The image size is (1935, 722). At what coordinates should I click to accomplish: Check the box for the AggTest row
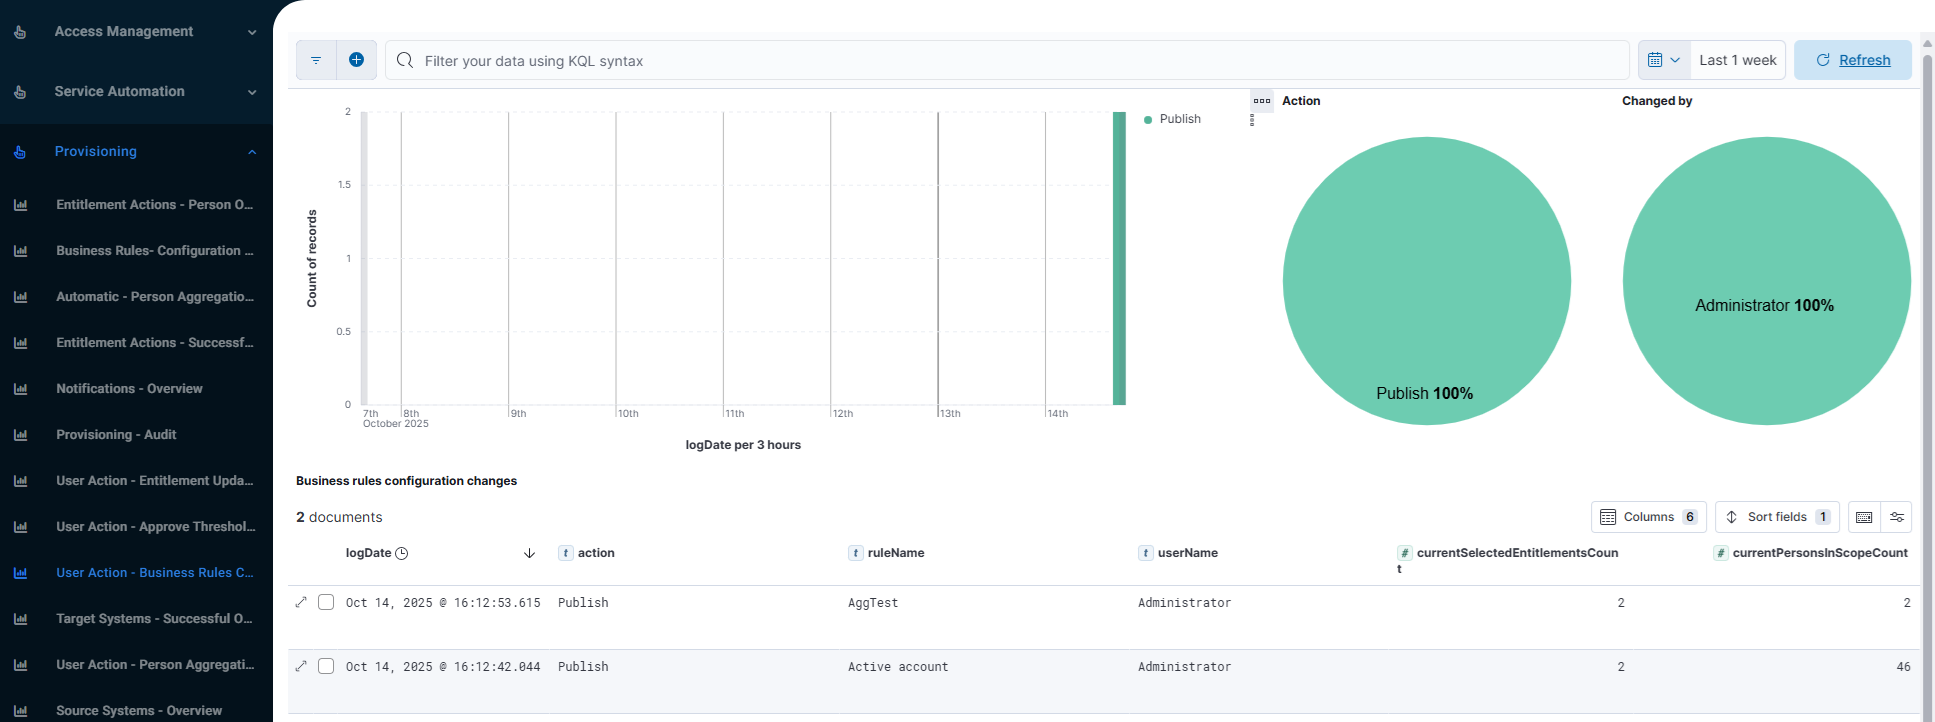(x=326, y=602)
